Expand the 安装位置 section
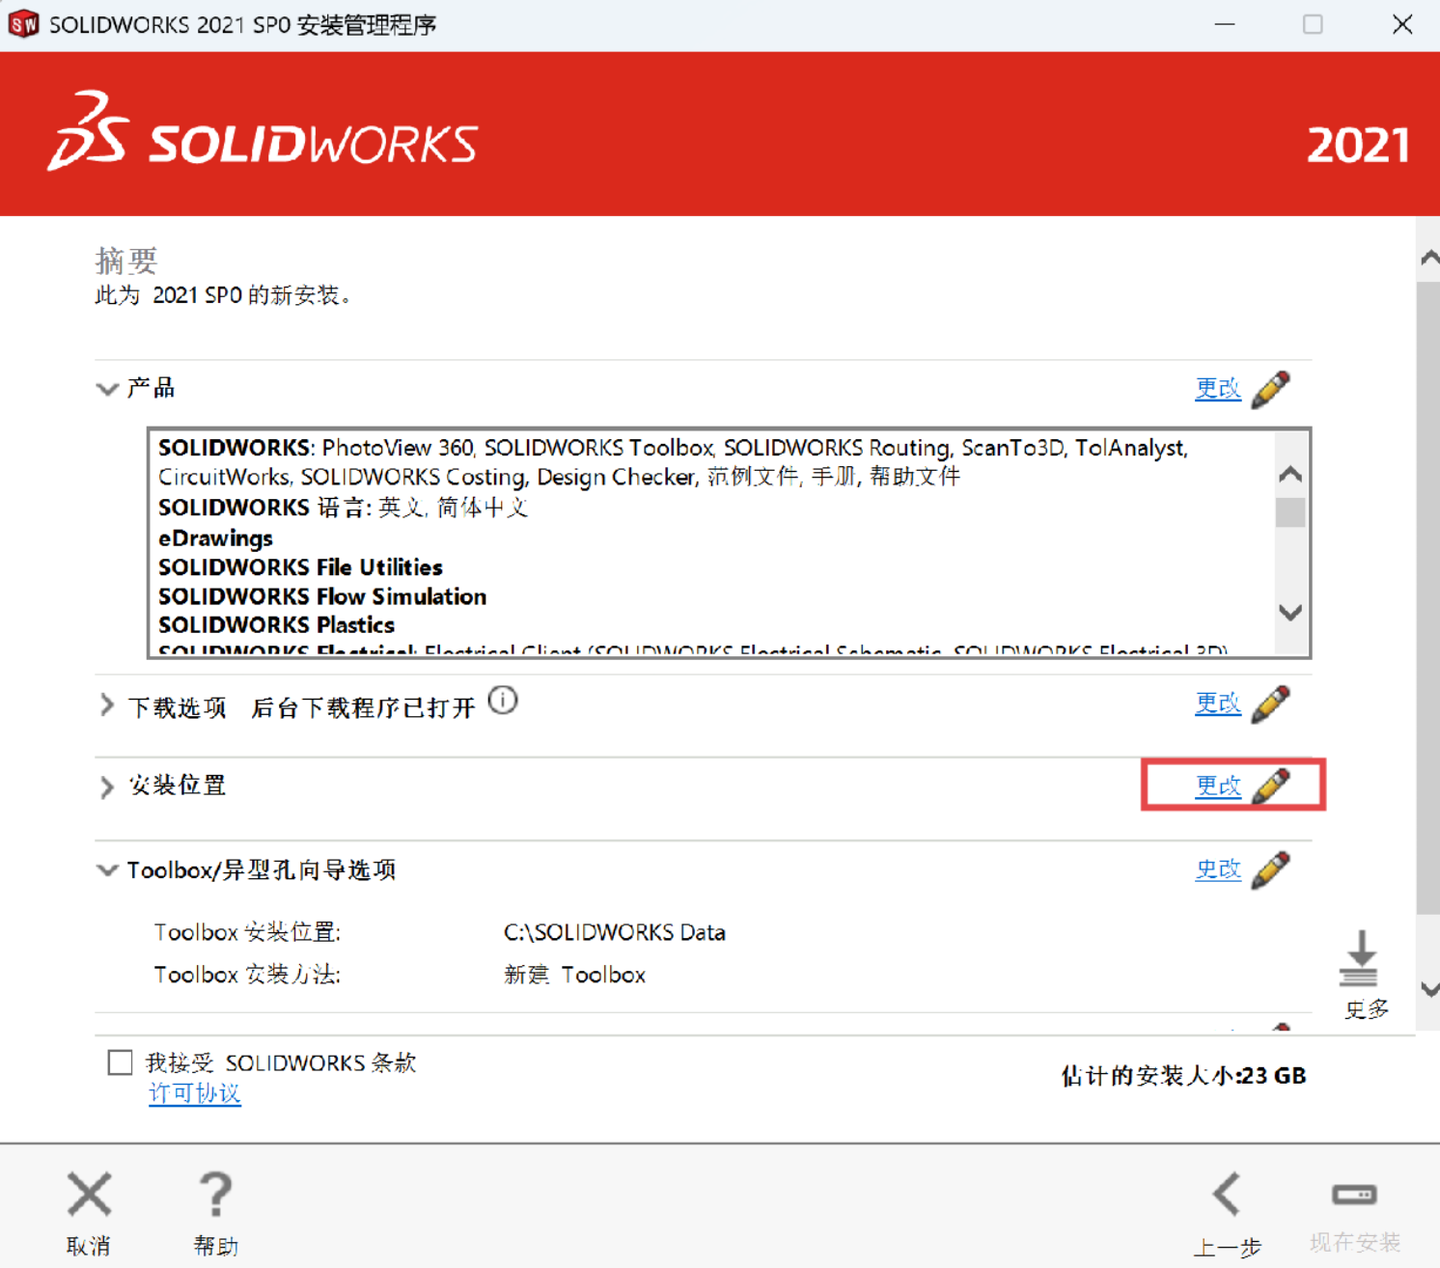Screen dimensions: 1440x1268 (107, 788)
